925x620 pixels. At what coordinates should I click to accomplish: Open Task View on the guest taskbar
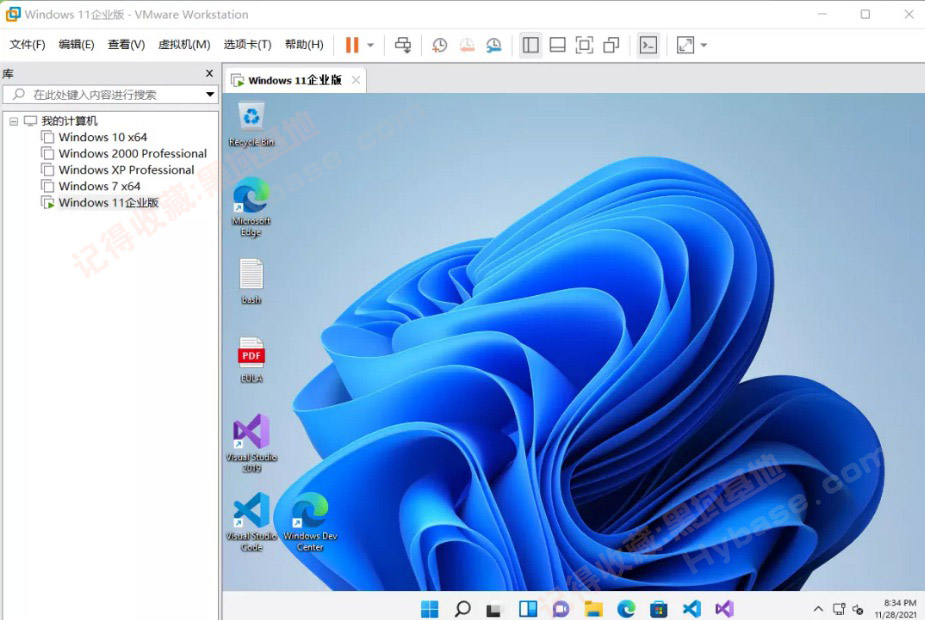pos(494,608)
